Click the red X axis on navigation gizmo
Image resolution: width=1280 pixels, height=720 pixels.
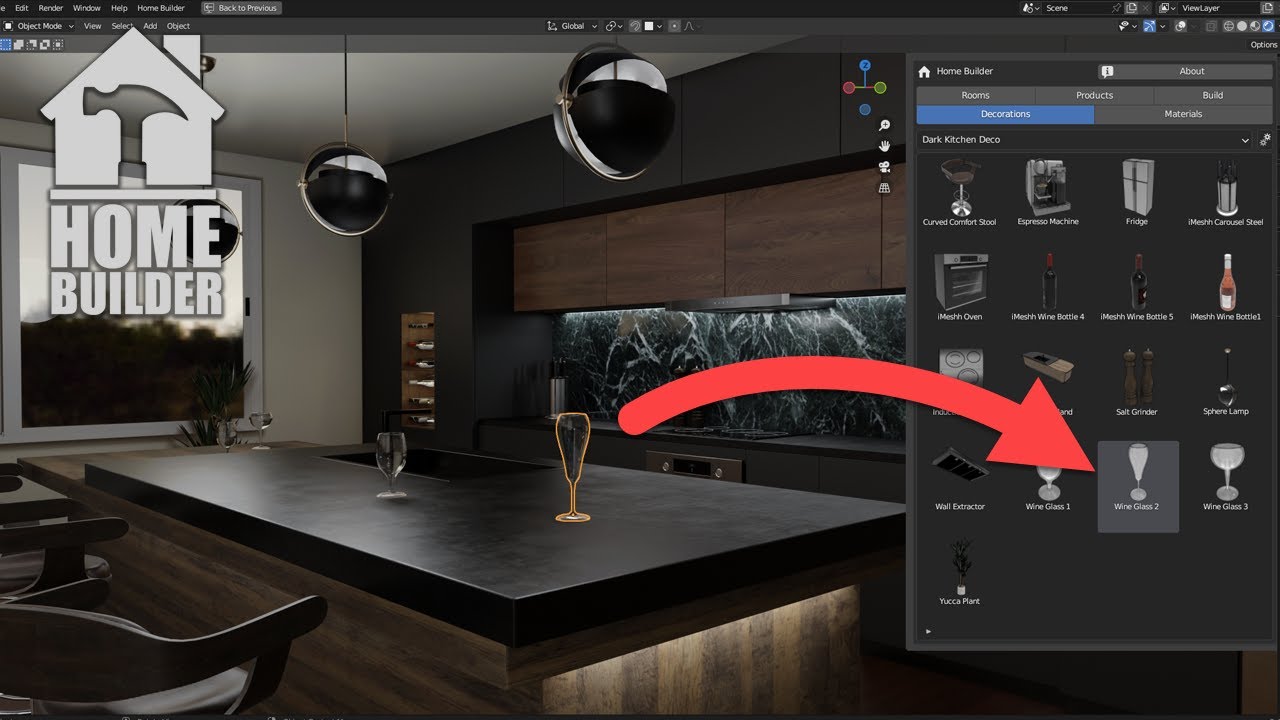(x=849, y=88)
